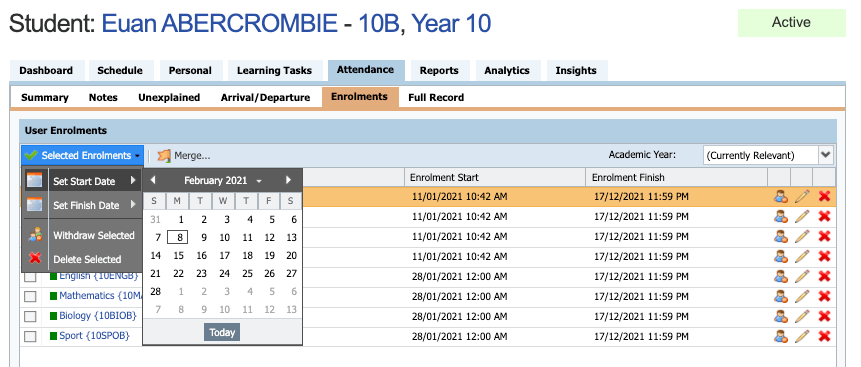Screen dimensions: 861x367
Task: Open the Learning Tasks tab
Action: (x=274, y=70)
